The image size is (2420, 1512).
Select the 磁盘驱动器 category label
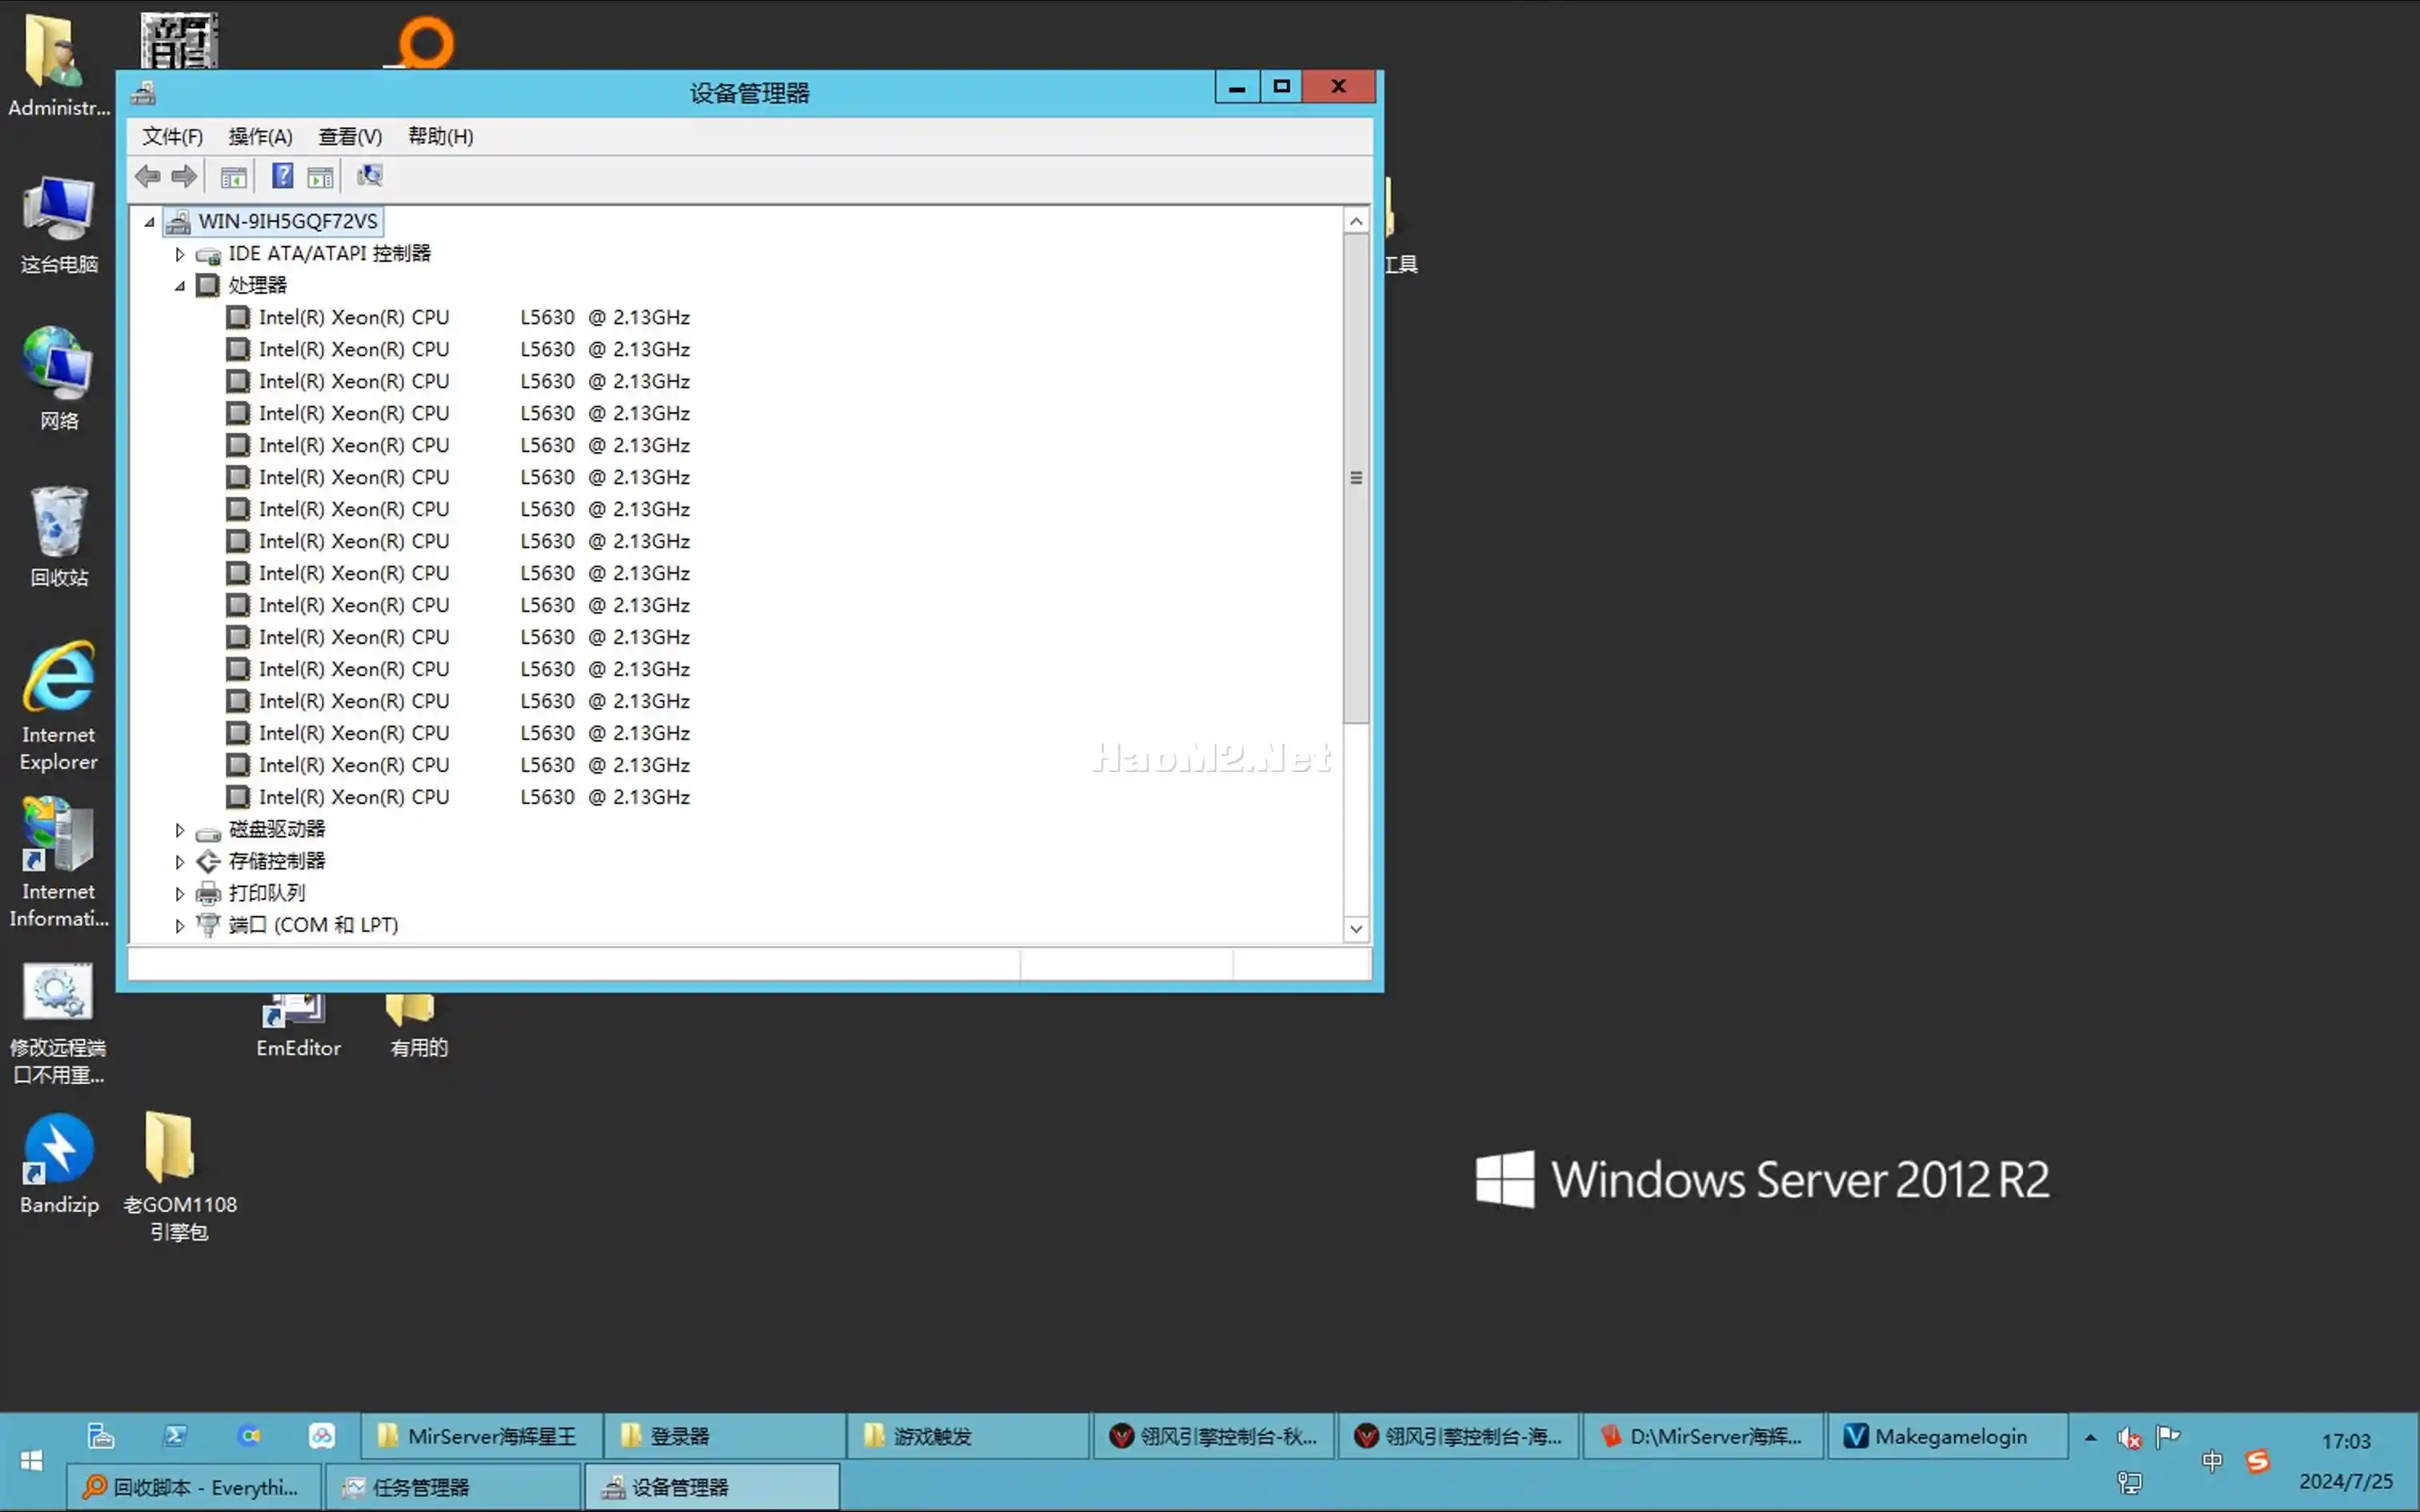point(277,829)
